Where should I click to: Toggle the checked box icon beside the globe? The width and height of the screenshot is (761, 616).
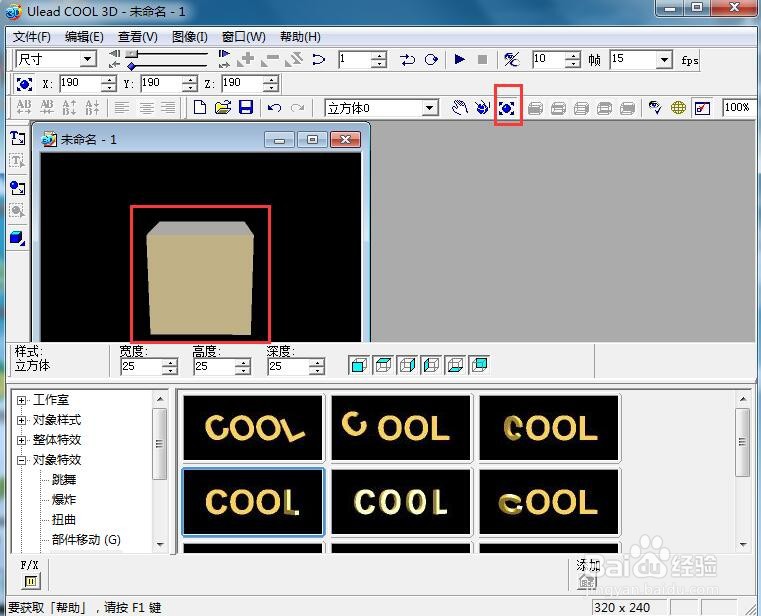(702, 108)
